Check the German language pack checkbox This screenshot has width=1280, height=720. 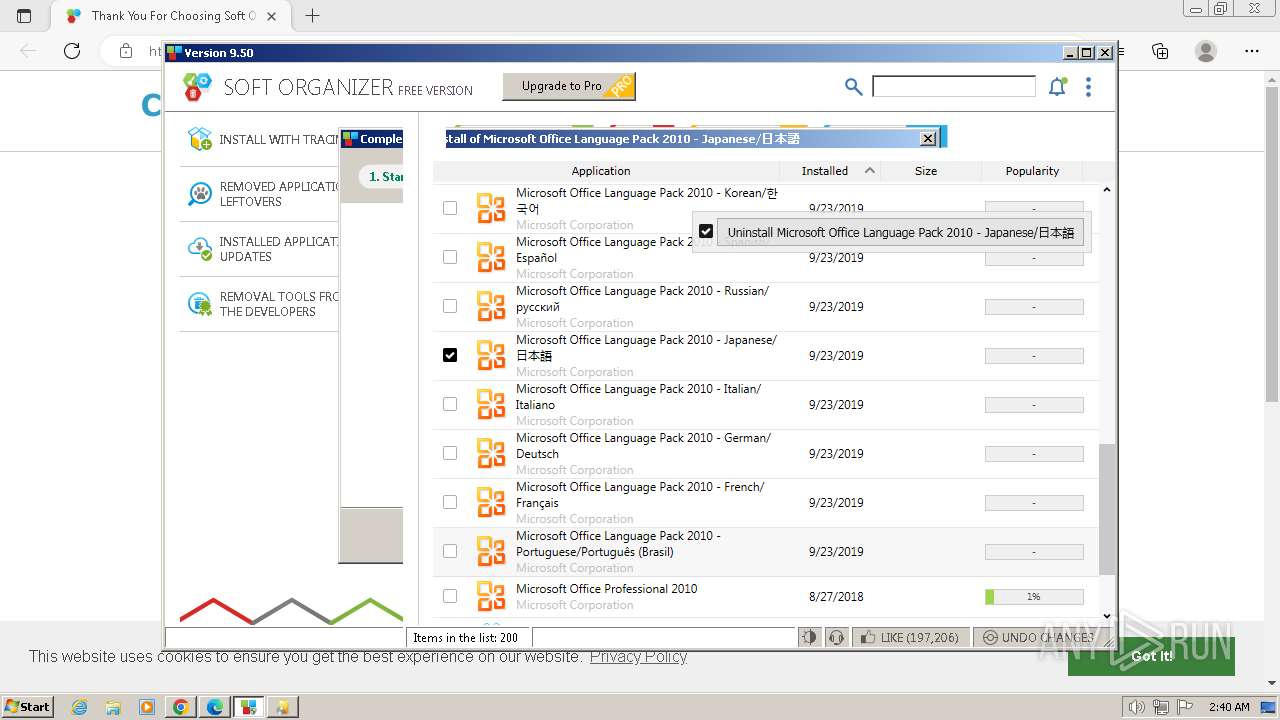pyautogui.click(x=450, y=453)
